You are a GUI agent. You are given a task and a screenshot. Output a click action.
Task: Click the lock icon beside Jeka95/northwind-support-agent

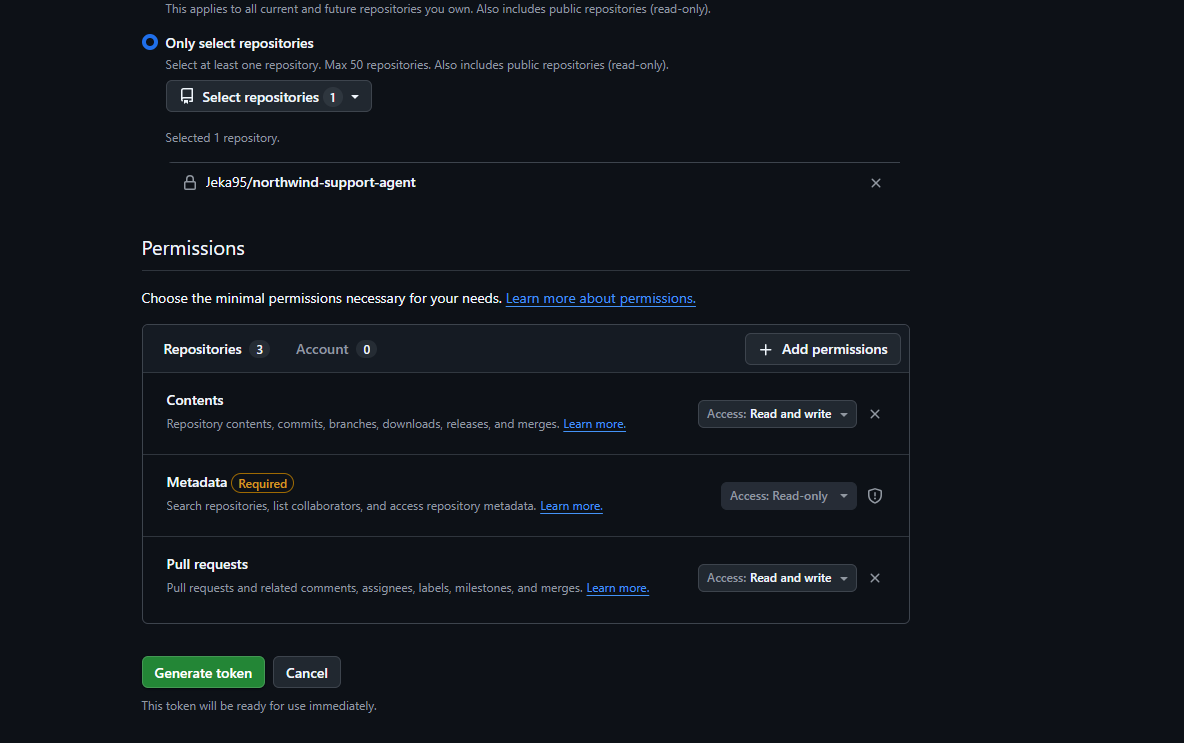[190, 183]
